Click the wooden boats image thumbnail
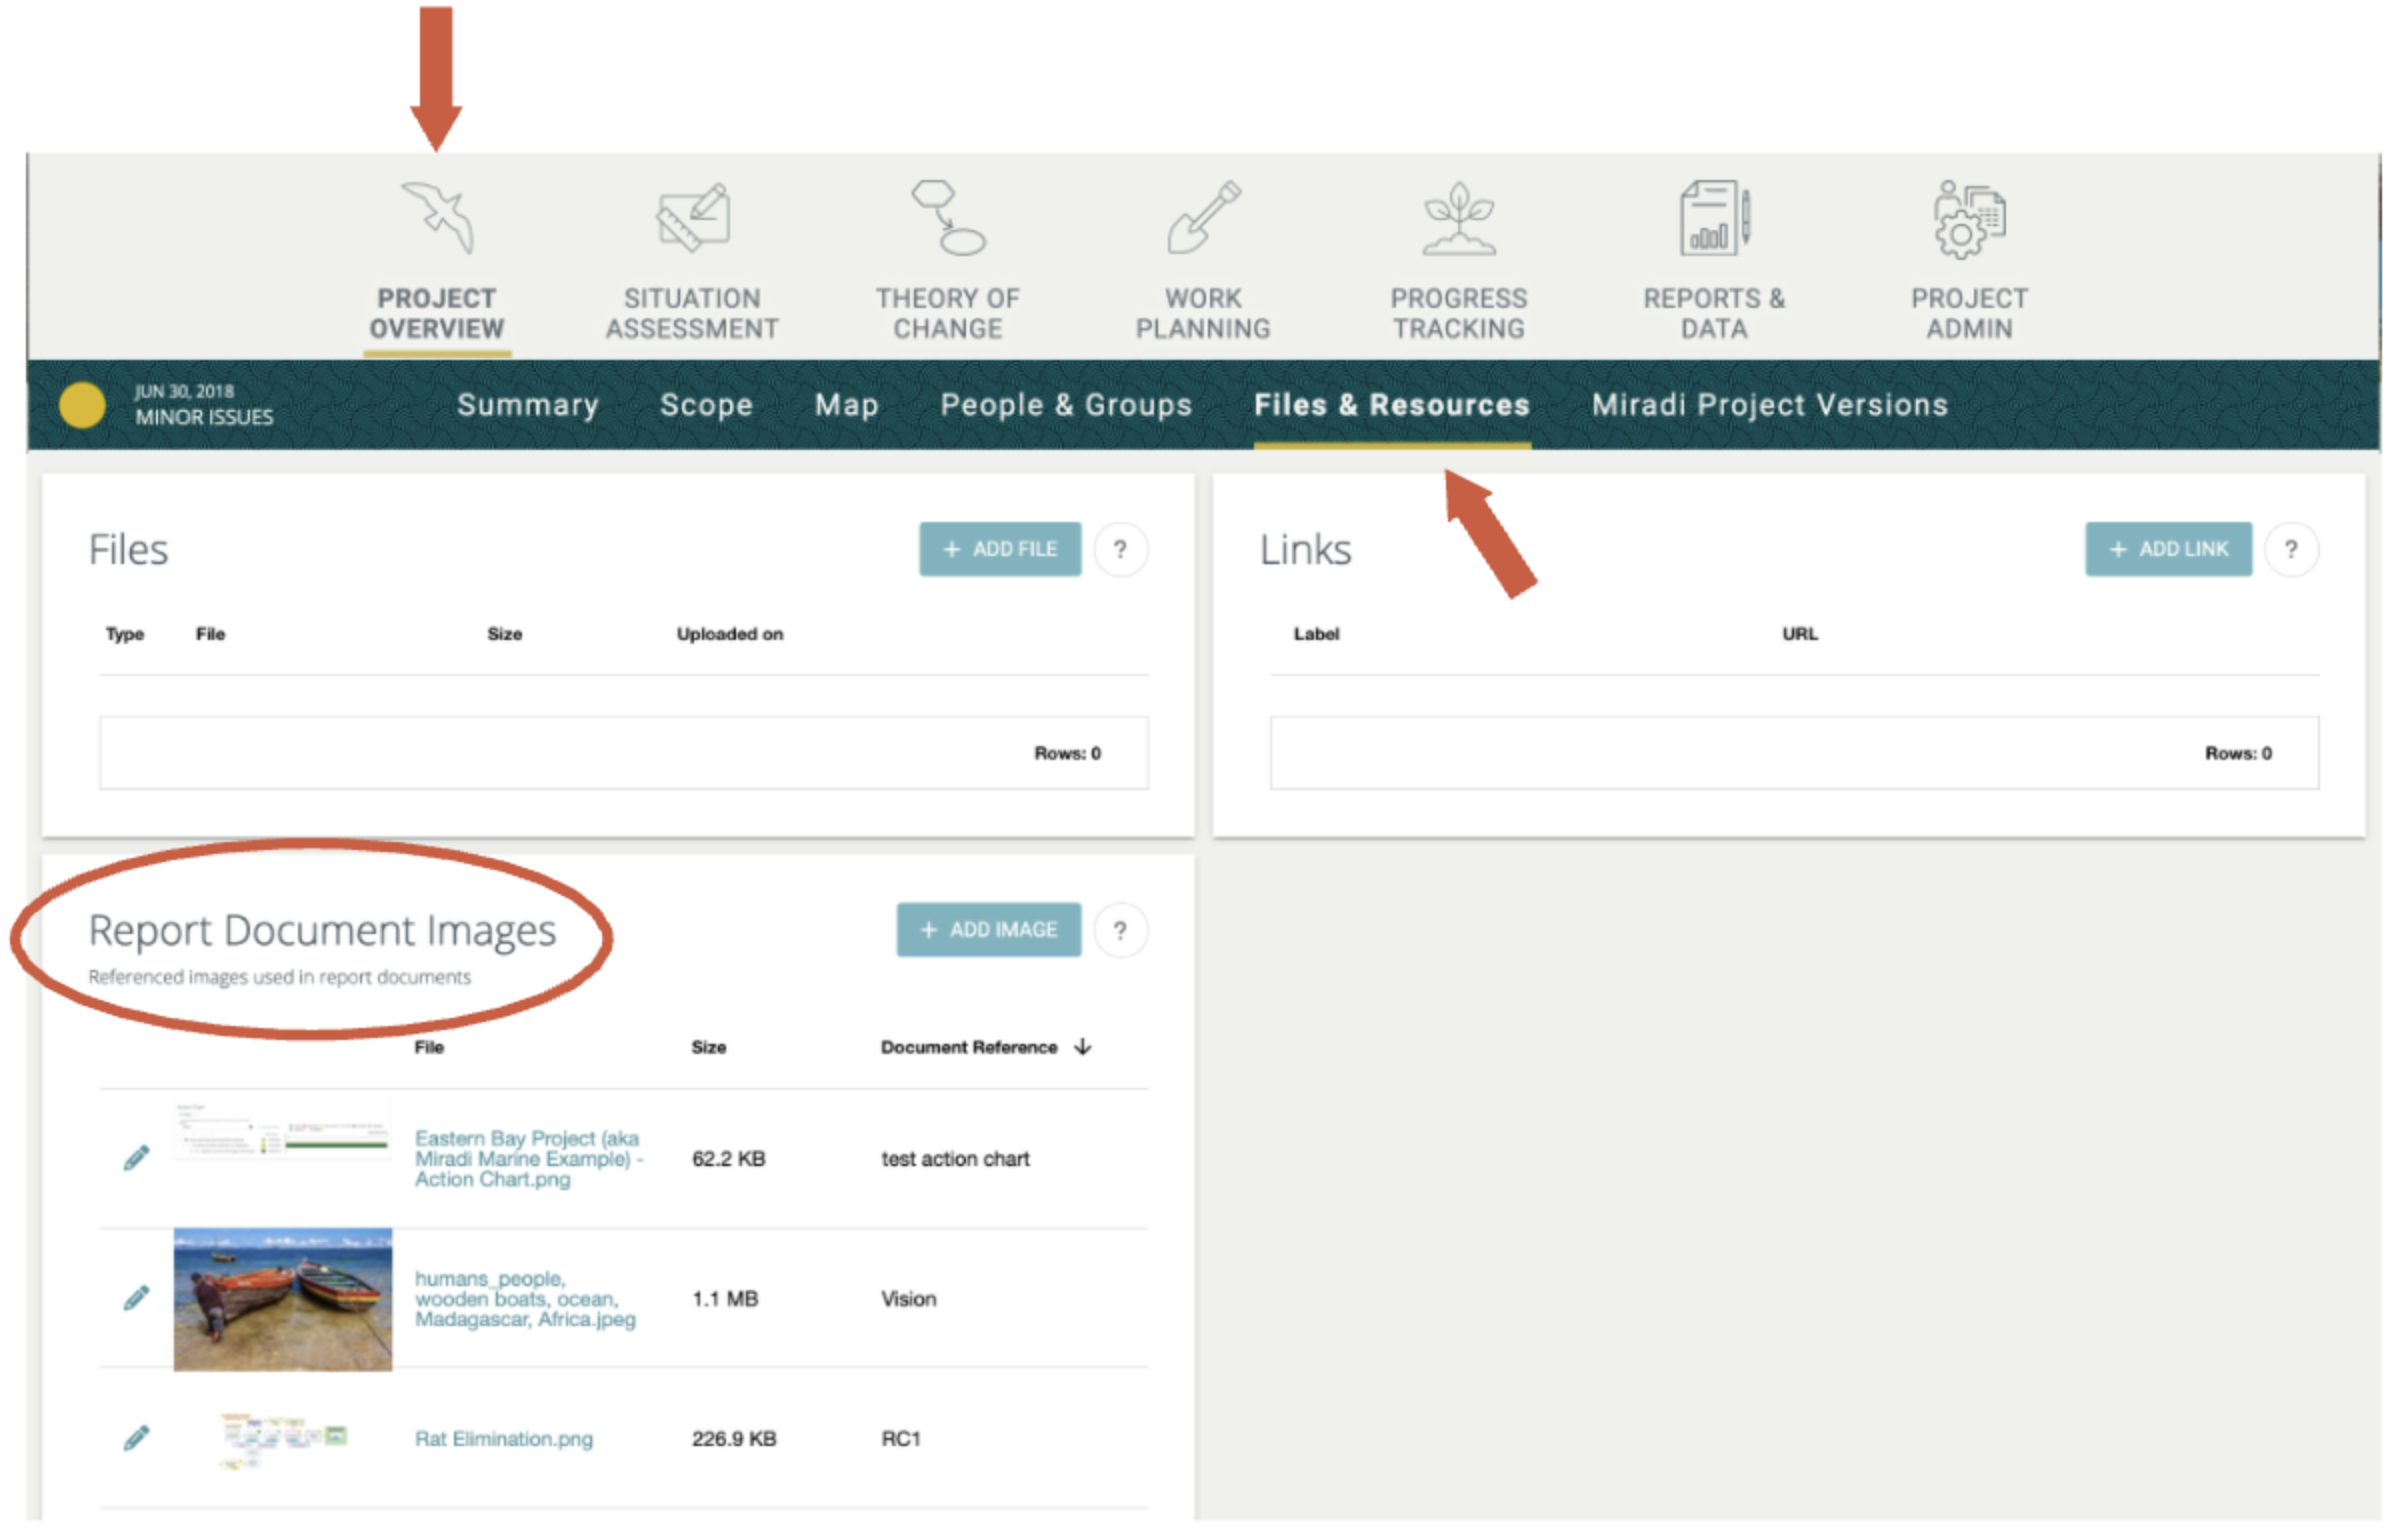This screenshot has width=2394, height=1532. [x=283, y=1298]
